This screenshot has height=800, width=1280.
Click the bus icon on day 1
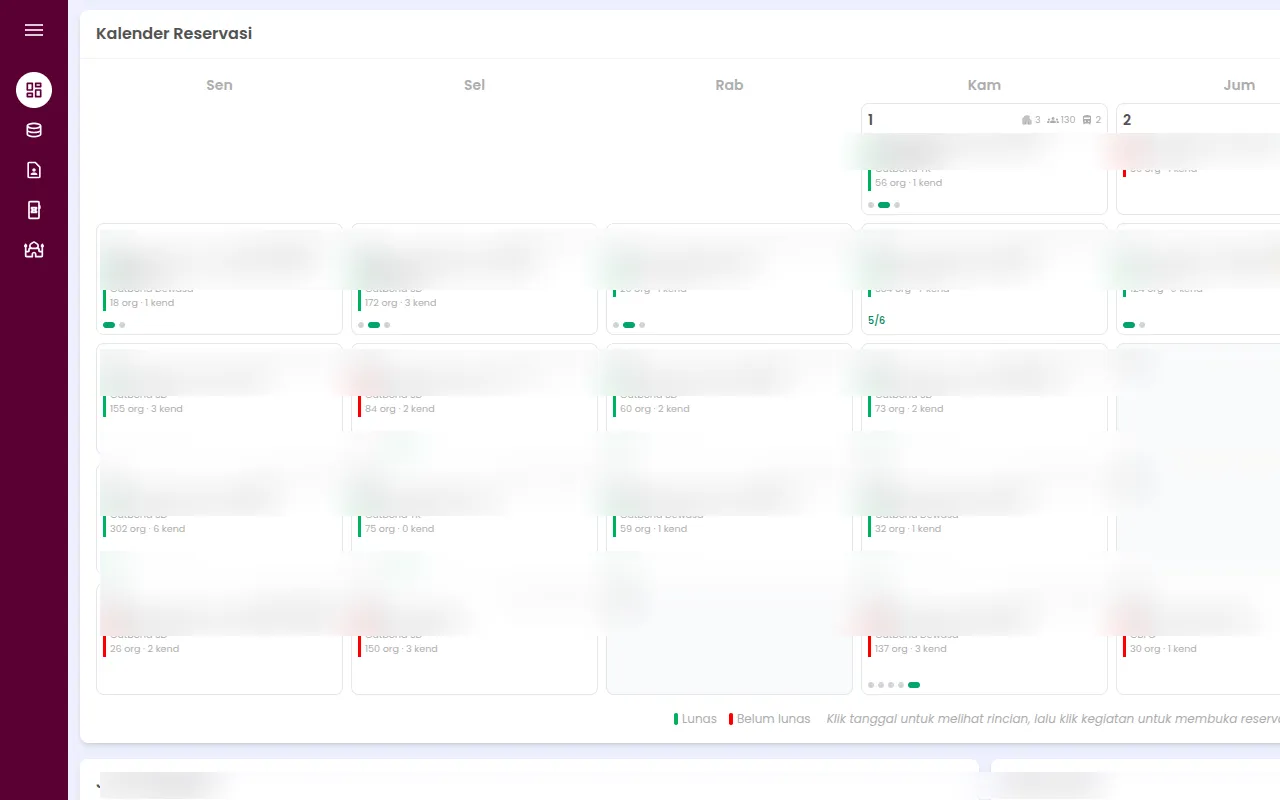point(1087,120)
